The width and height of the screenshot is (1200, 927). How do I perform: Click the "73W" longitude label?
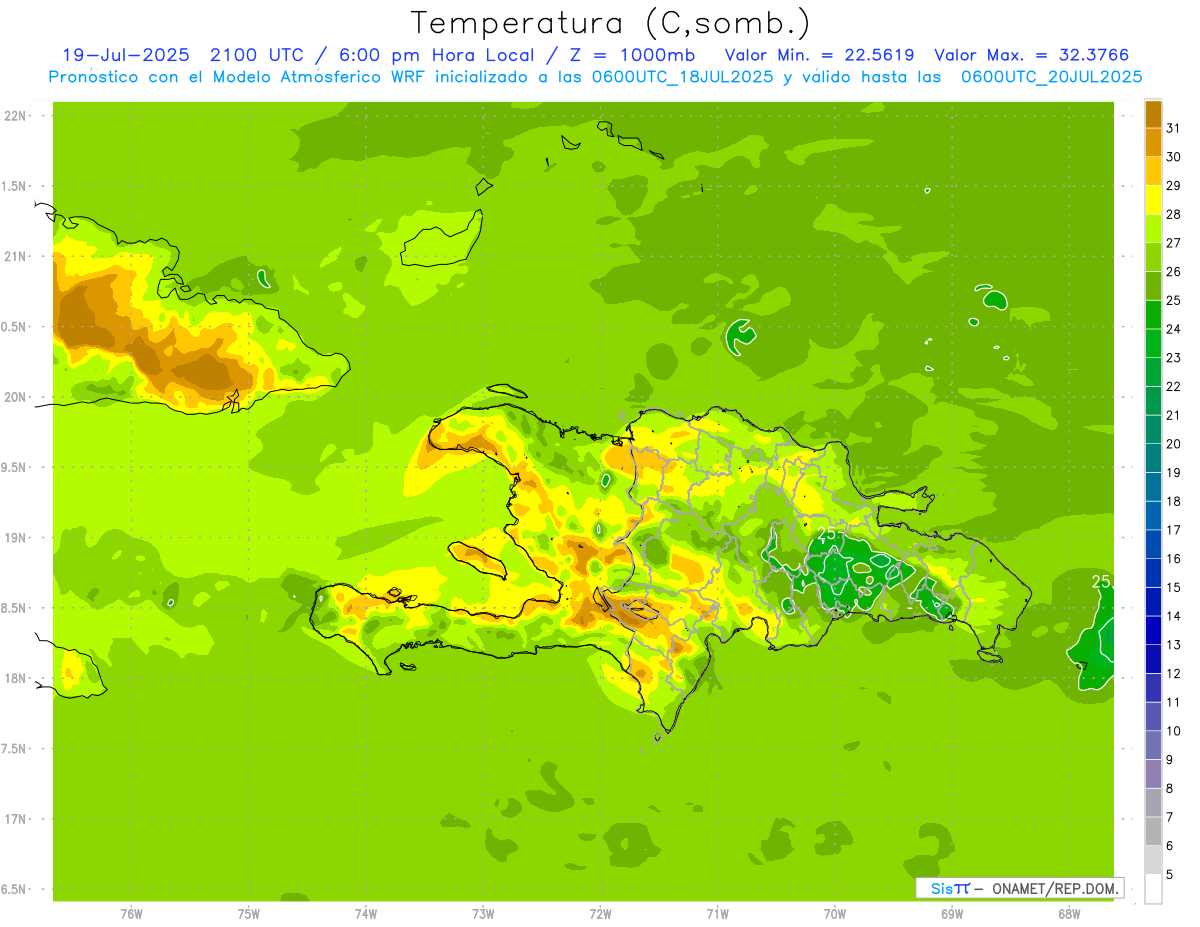coord(483,914)
